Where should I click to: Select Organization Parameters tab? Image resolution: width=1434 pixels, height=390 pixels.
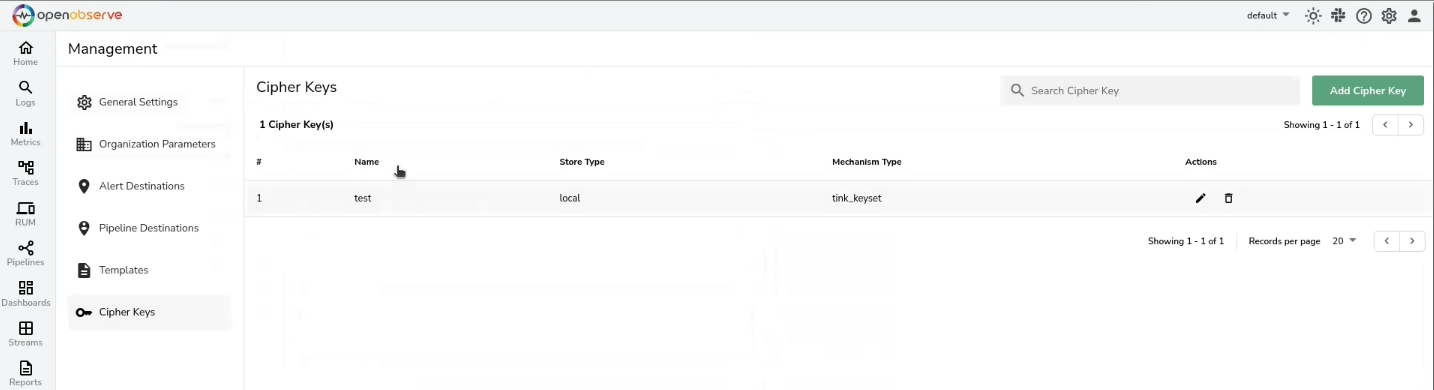click(149, 144)
